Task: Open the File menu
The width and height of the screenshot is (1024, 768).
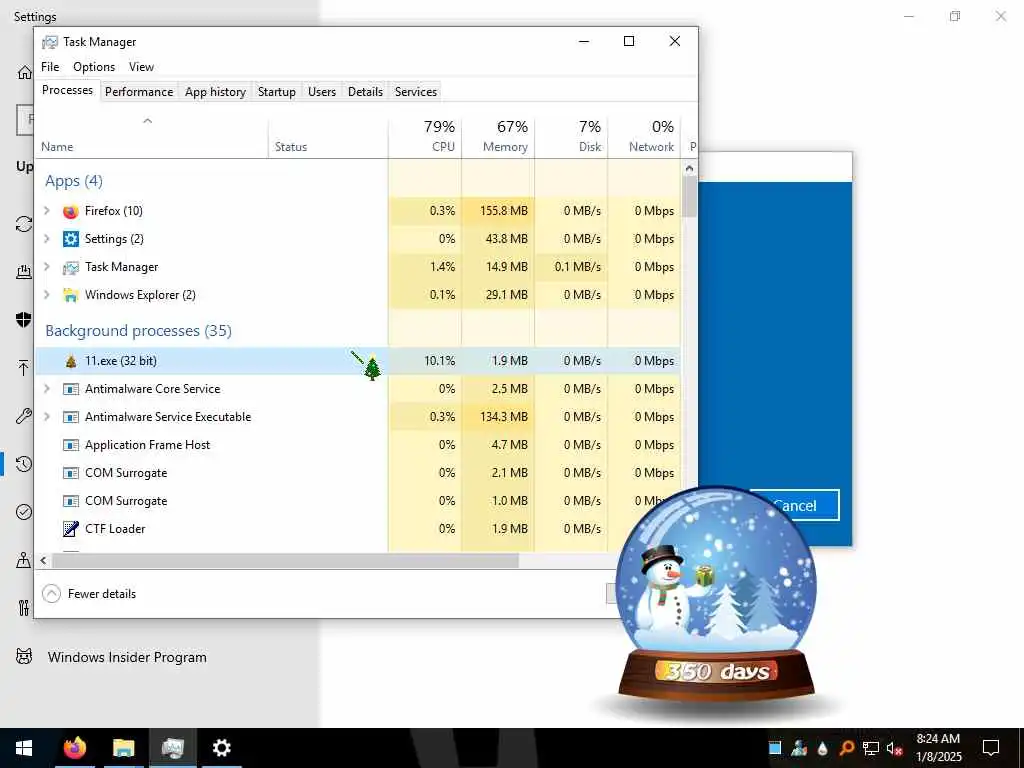Action: [x=50, y=67]
